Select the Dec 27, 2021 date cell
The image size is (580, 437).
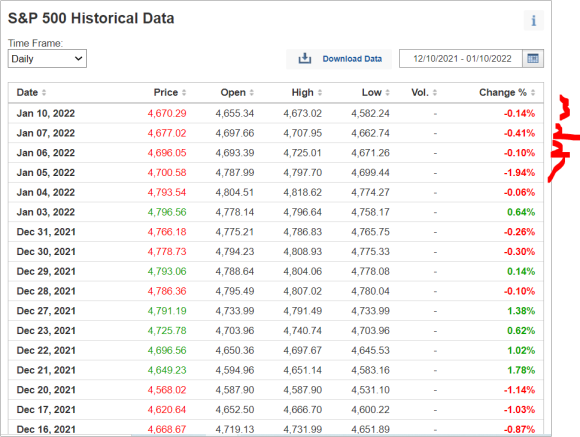(46, 311)
